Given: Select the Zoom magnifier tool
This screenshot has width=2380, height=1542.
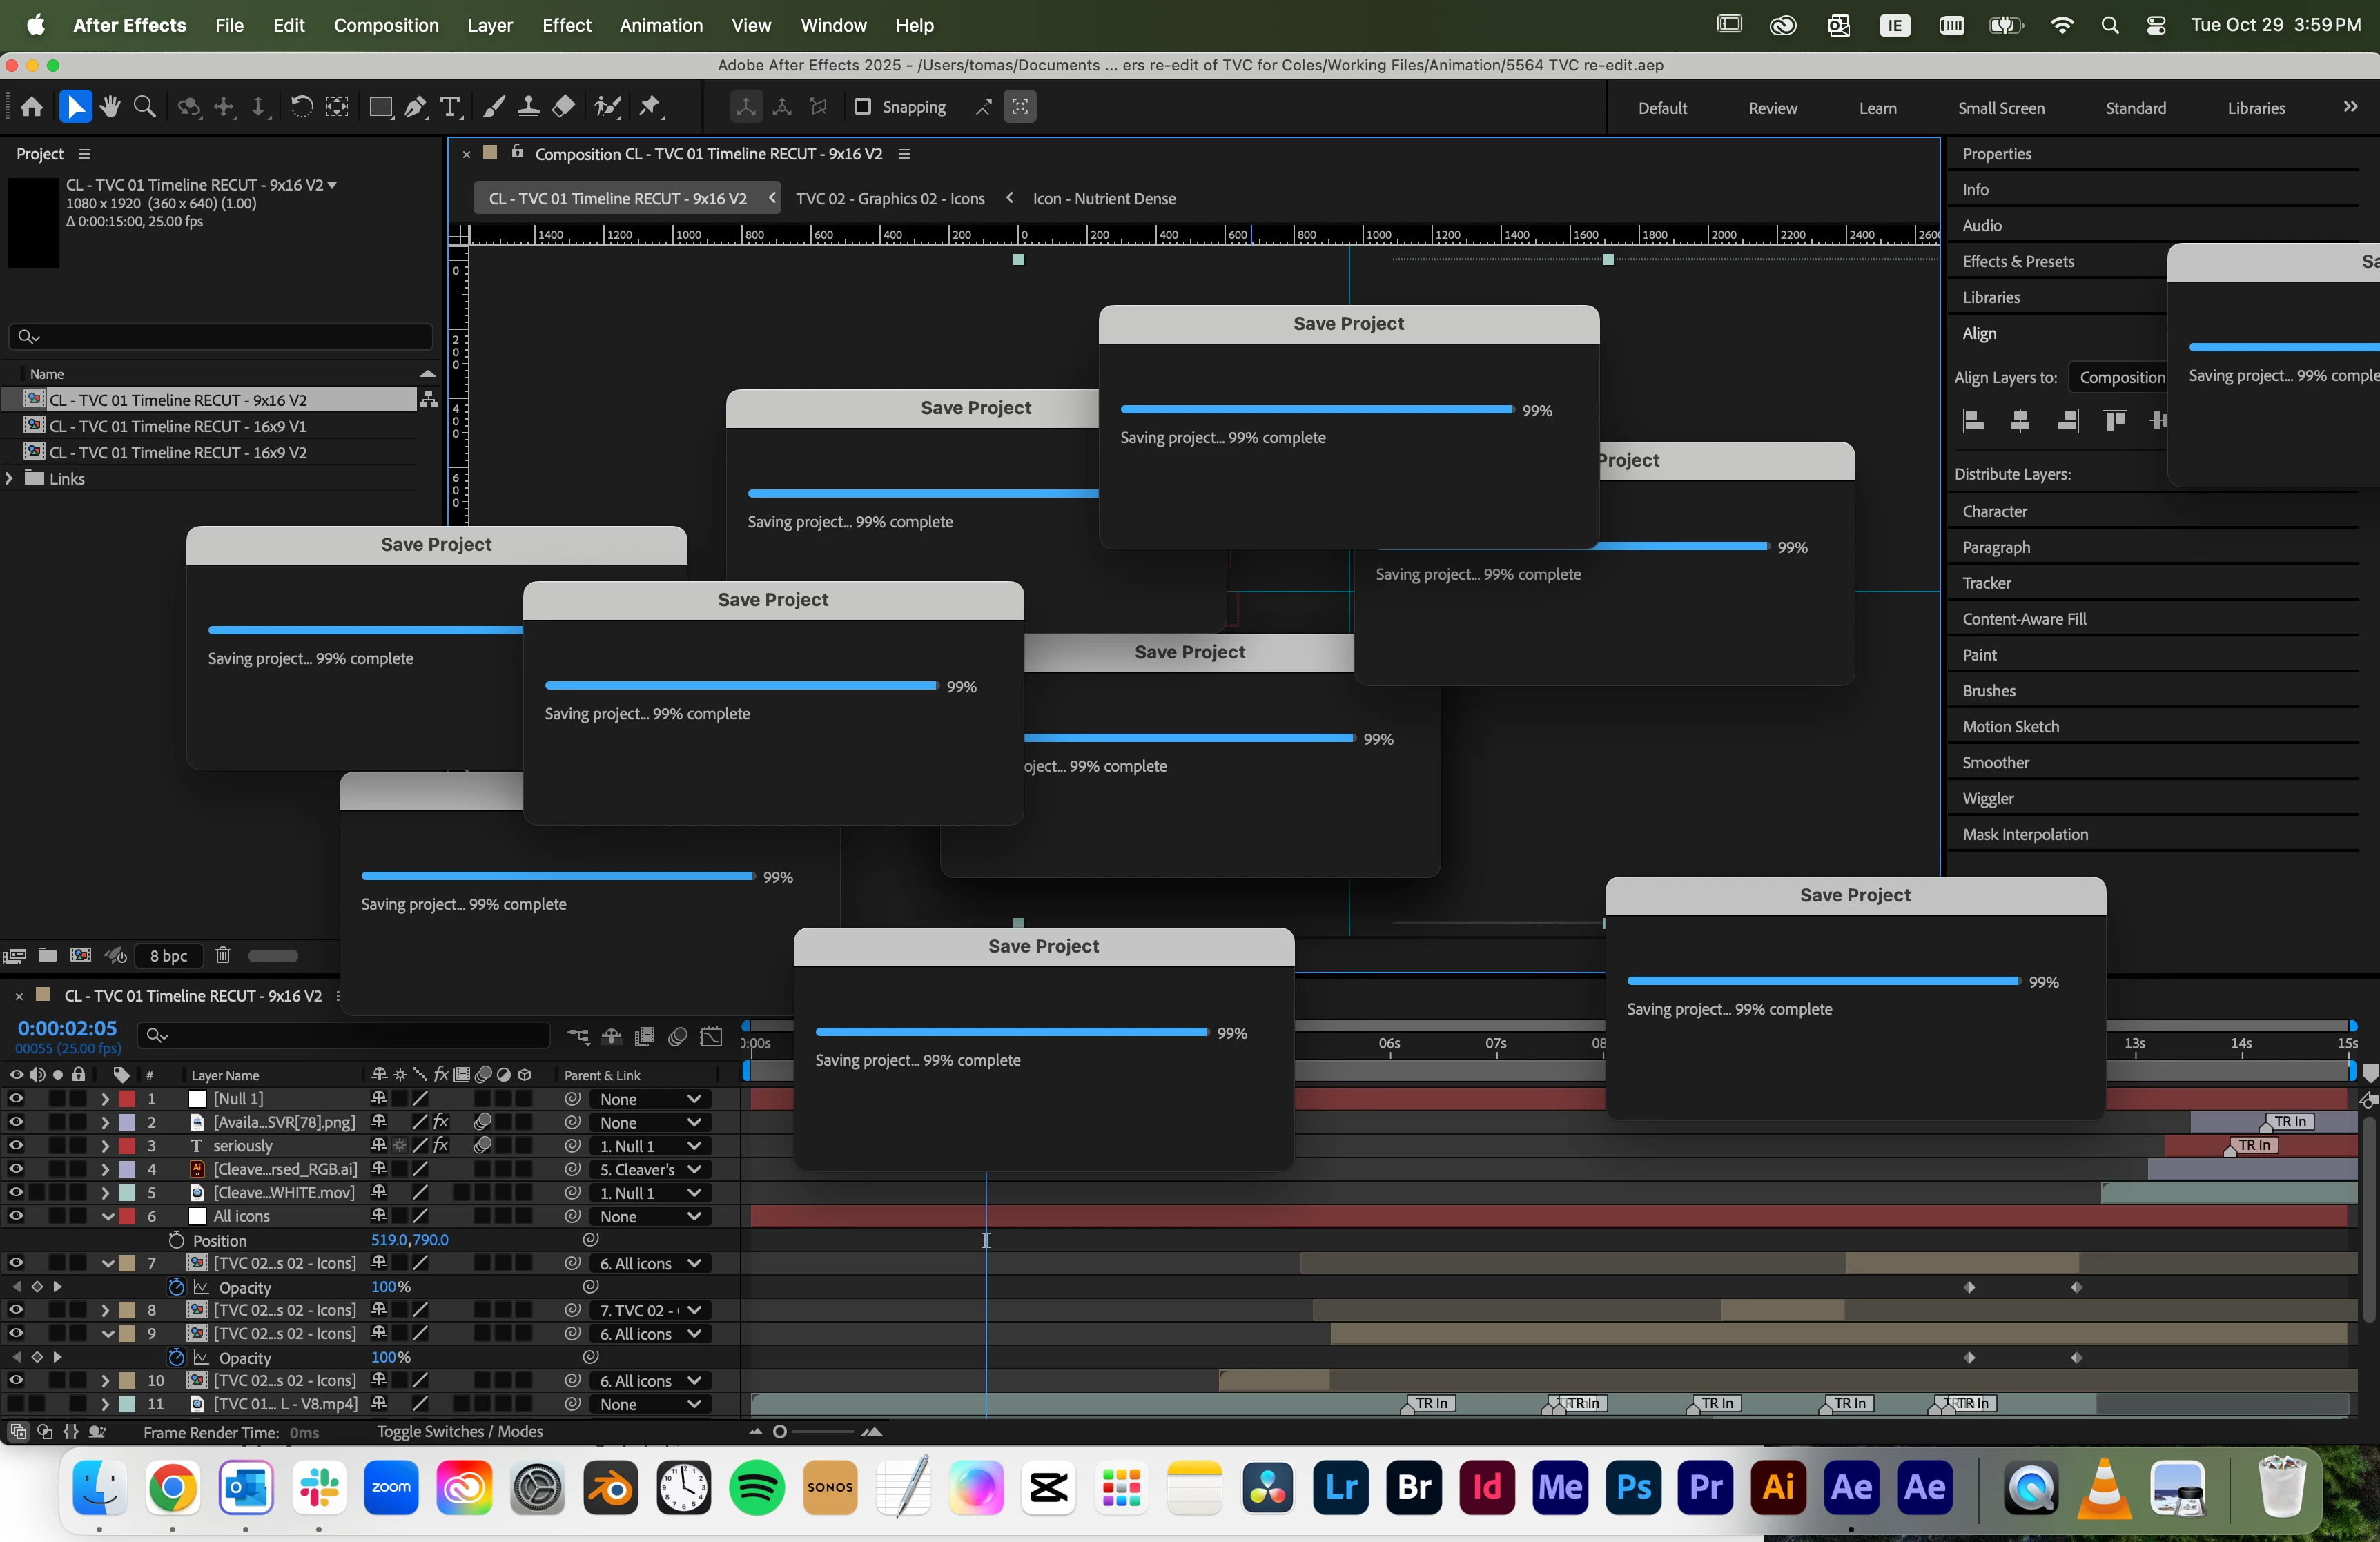Looking at the screenshot, I should pyautogui.click(x=145, y=107).
